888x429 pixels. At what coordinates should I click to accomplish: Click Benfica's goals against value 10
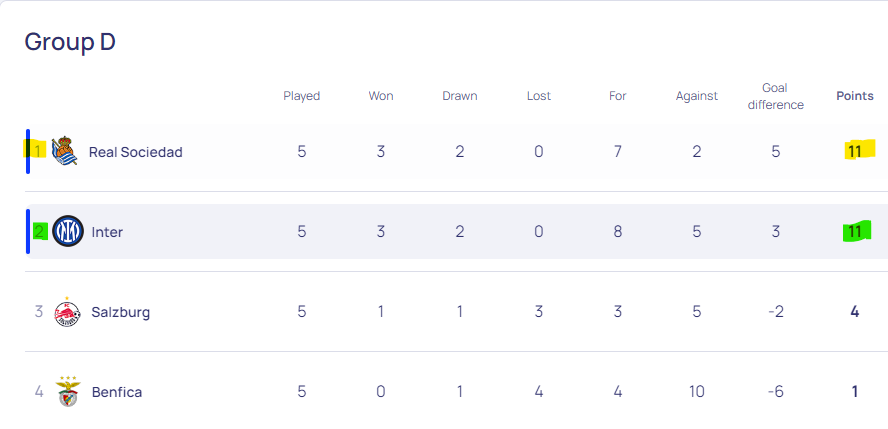(697, 392)
